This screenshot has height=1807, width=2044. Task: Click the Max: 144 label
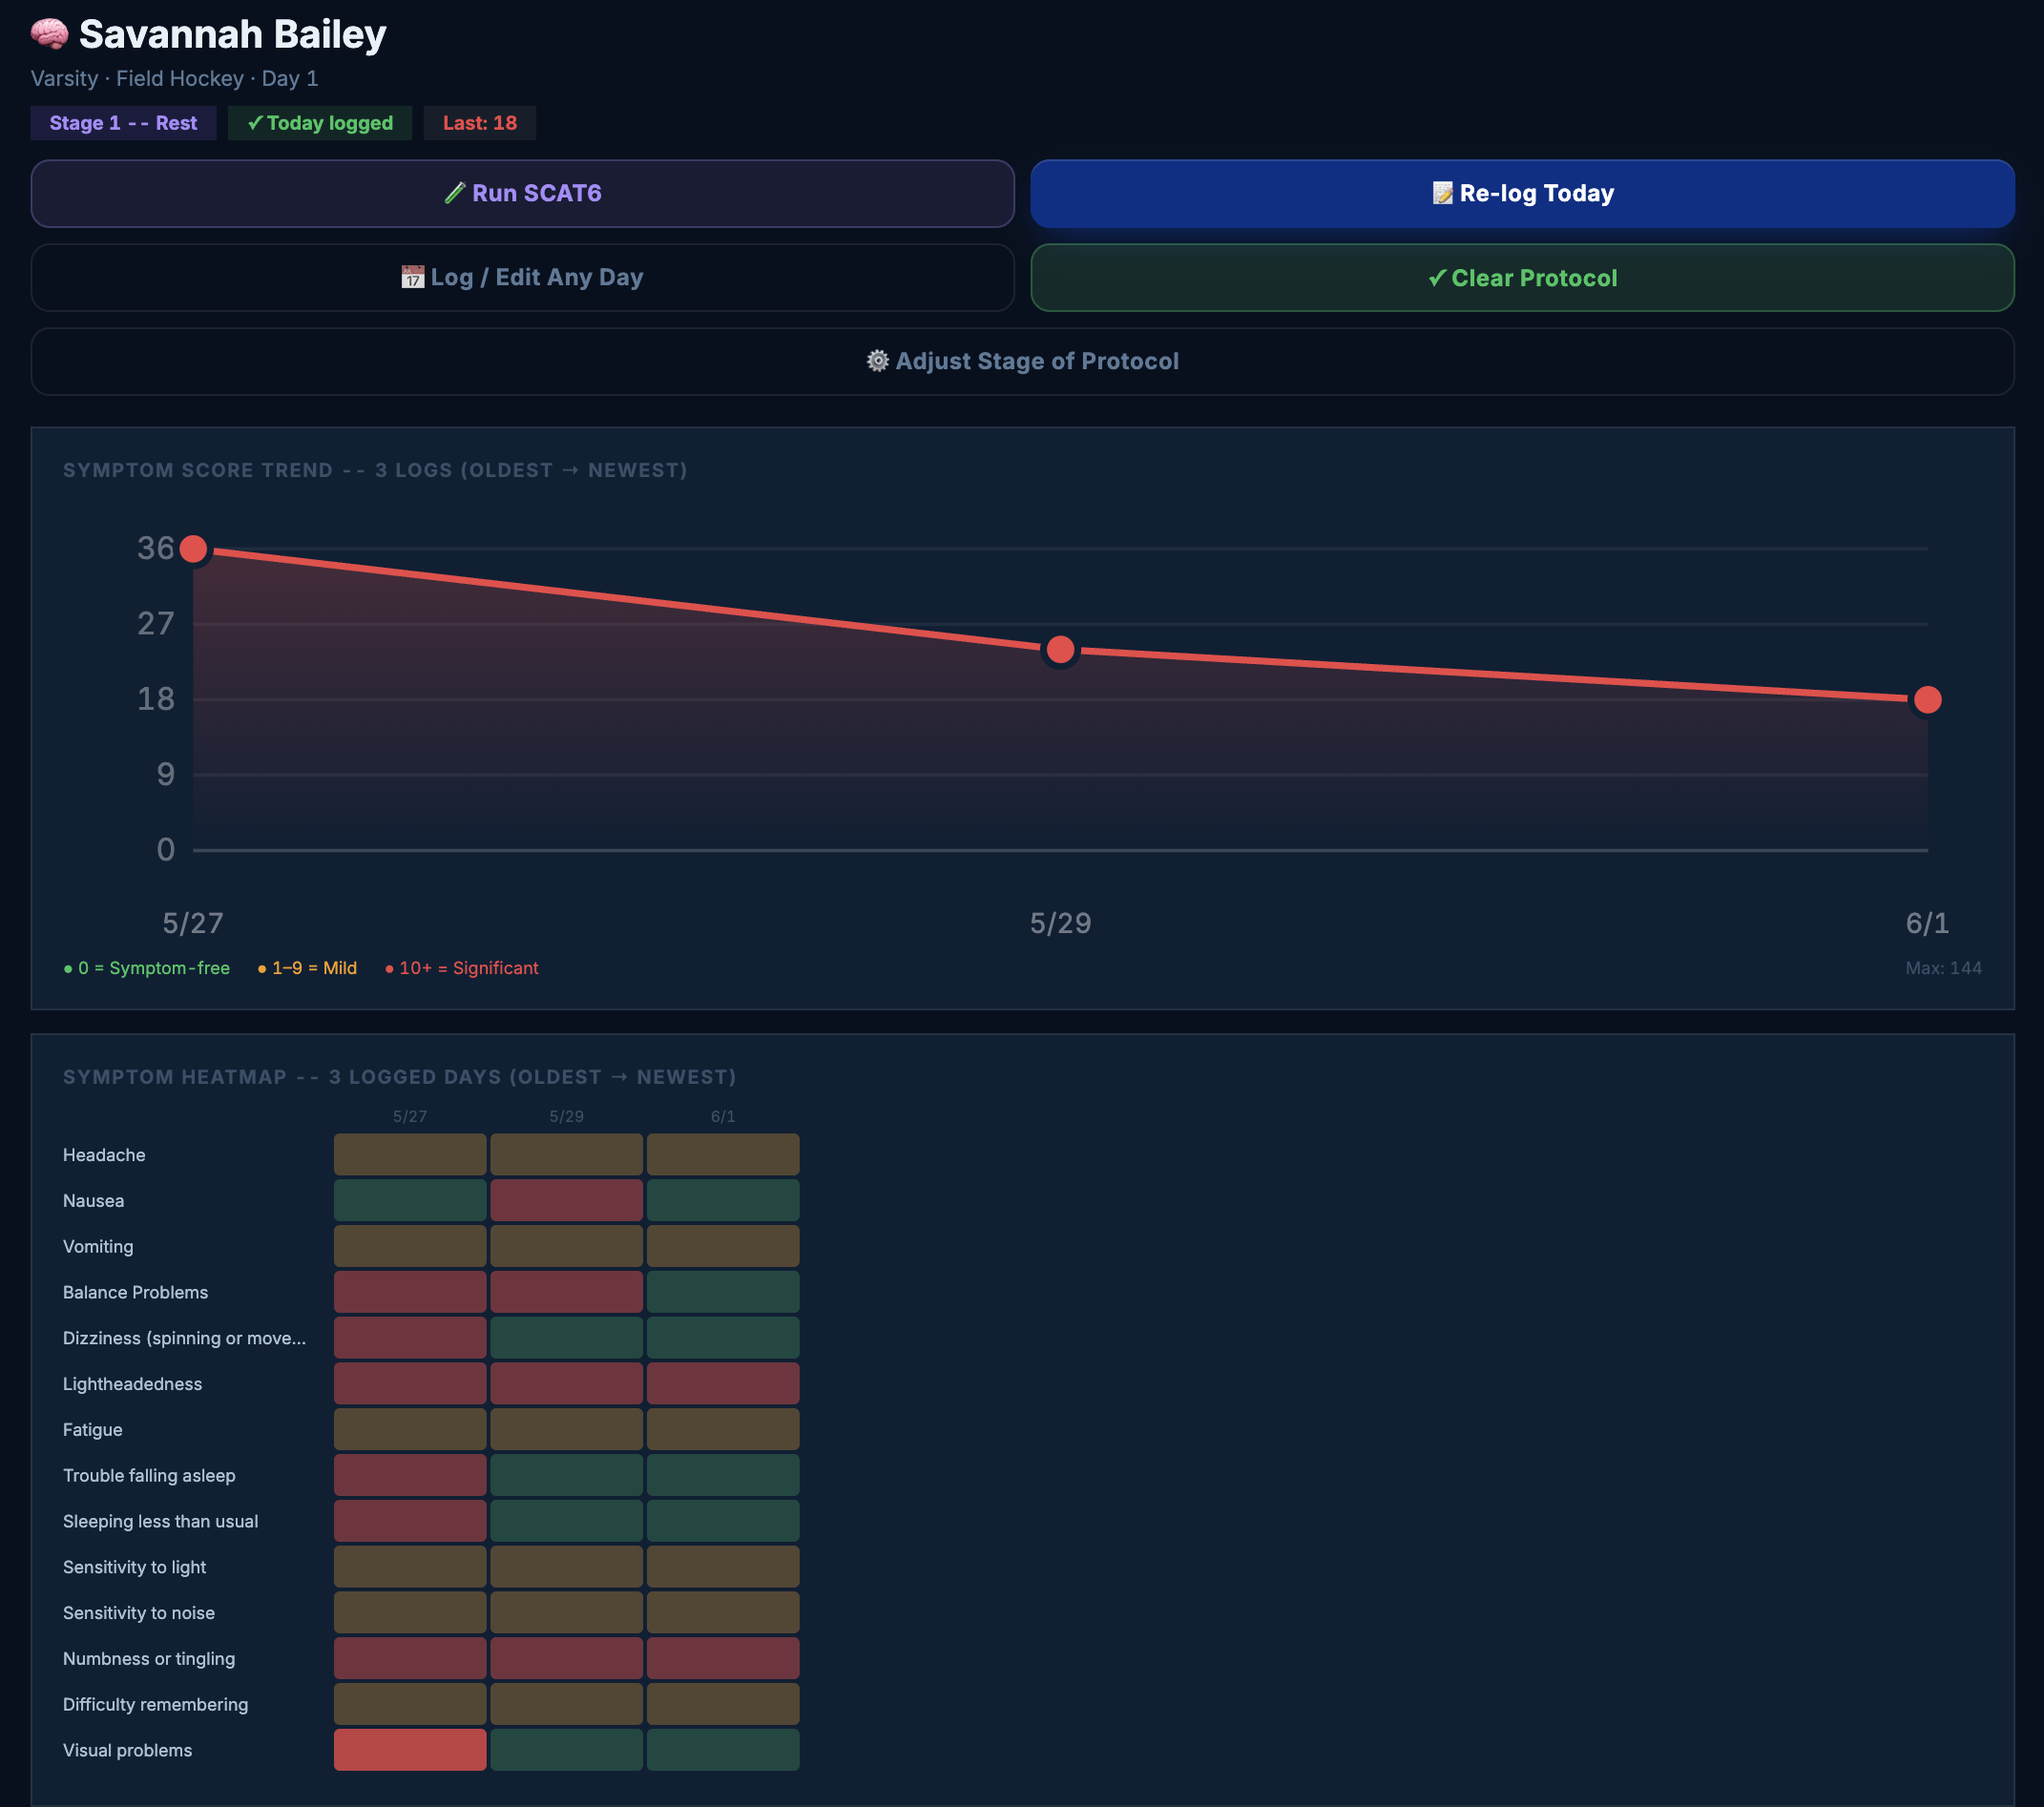click(1943, 968)
